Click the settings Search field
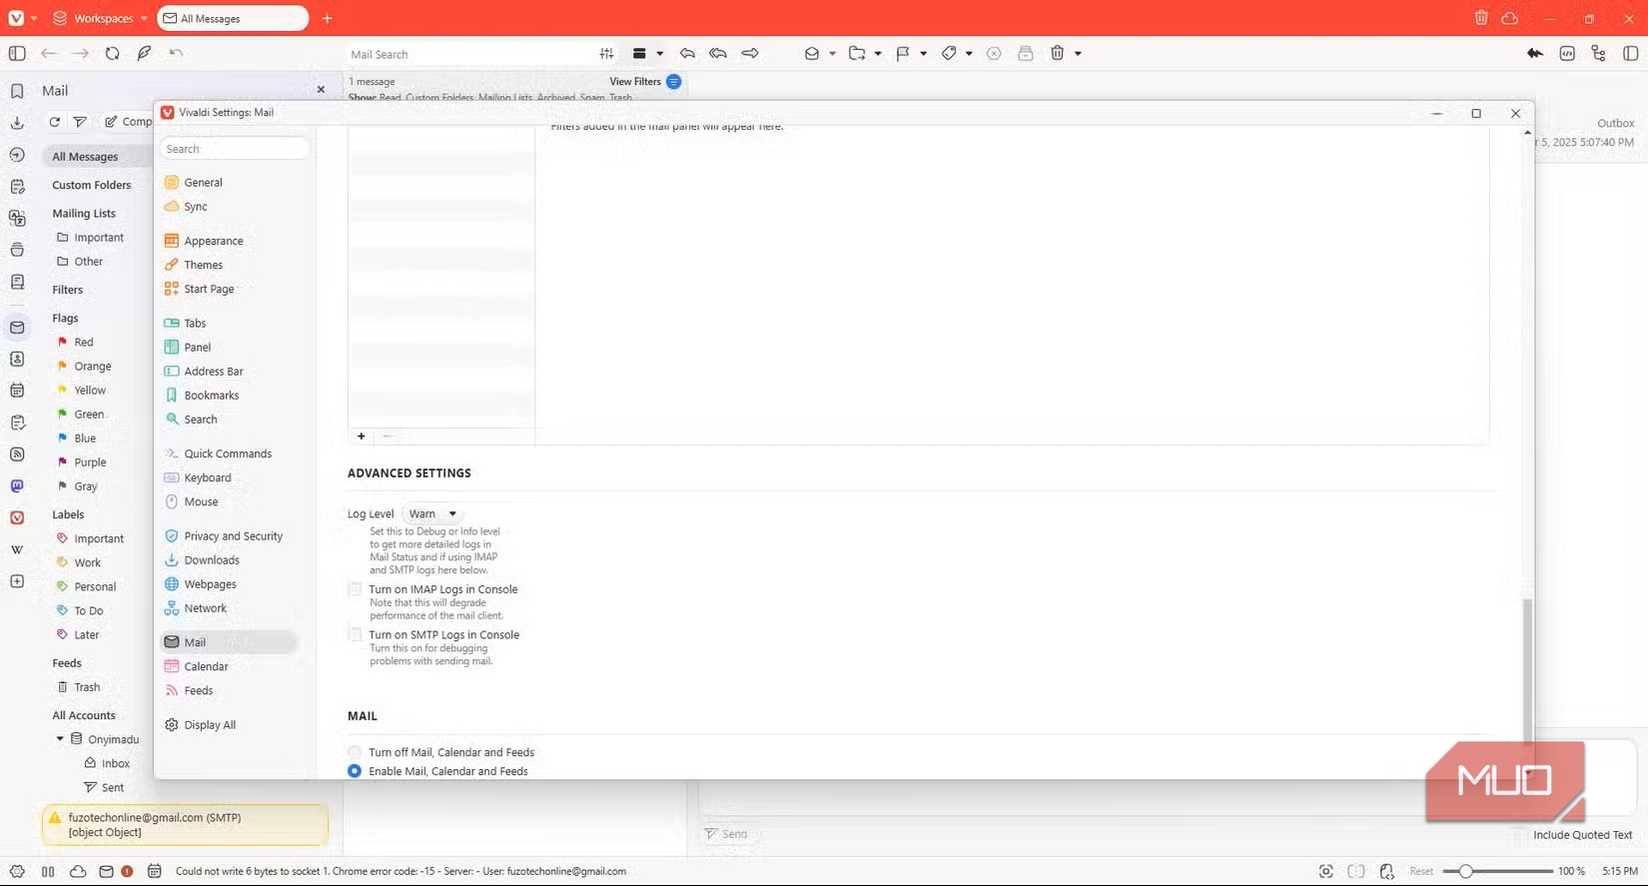 coord(234,149)
